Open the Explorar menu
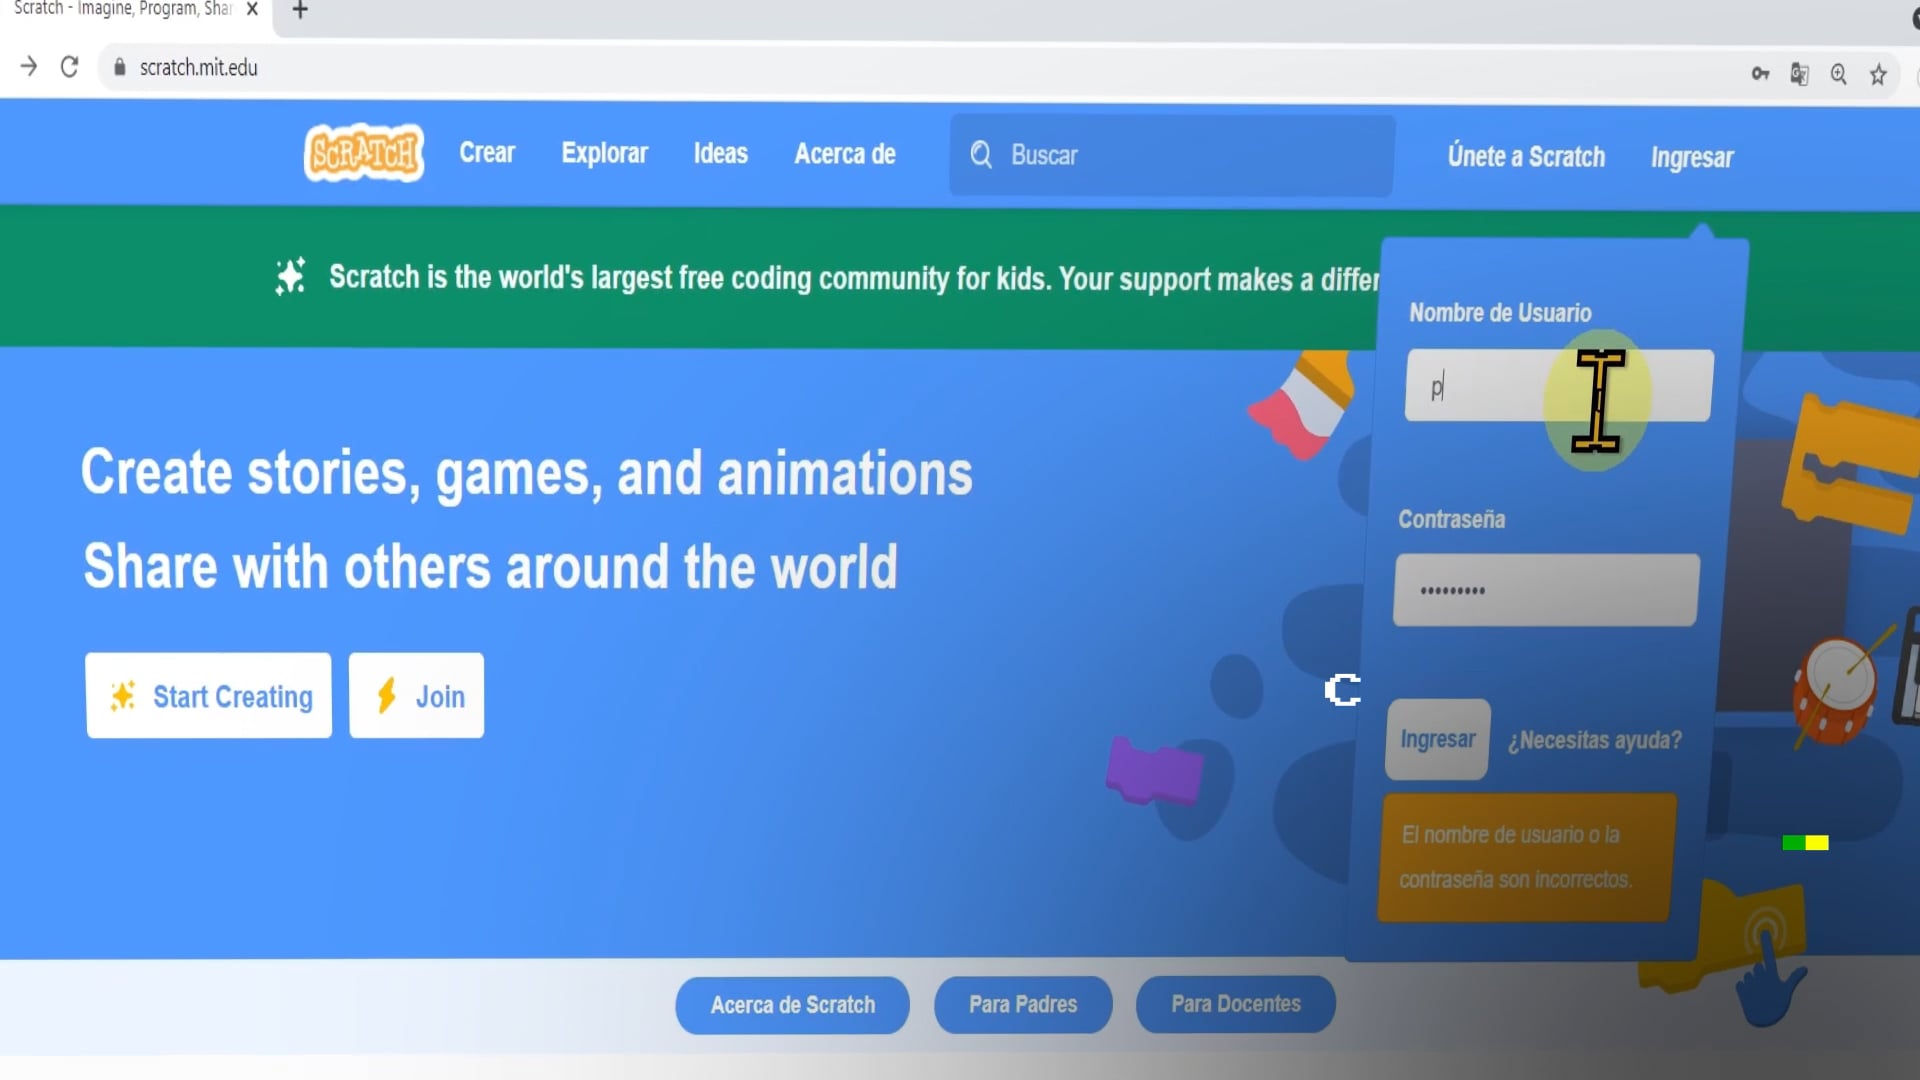Image resolution: width=1920 pixels, height=1080 pixels. click(604, 153)
